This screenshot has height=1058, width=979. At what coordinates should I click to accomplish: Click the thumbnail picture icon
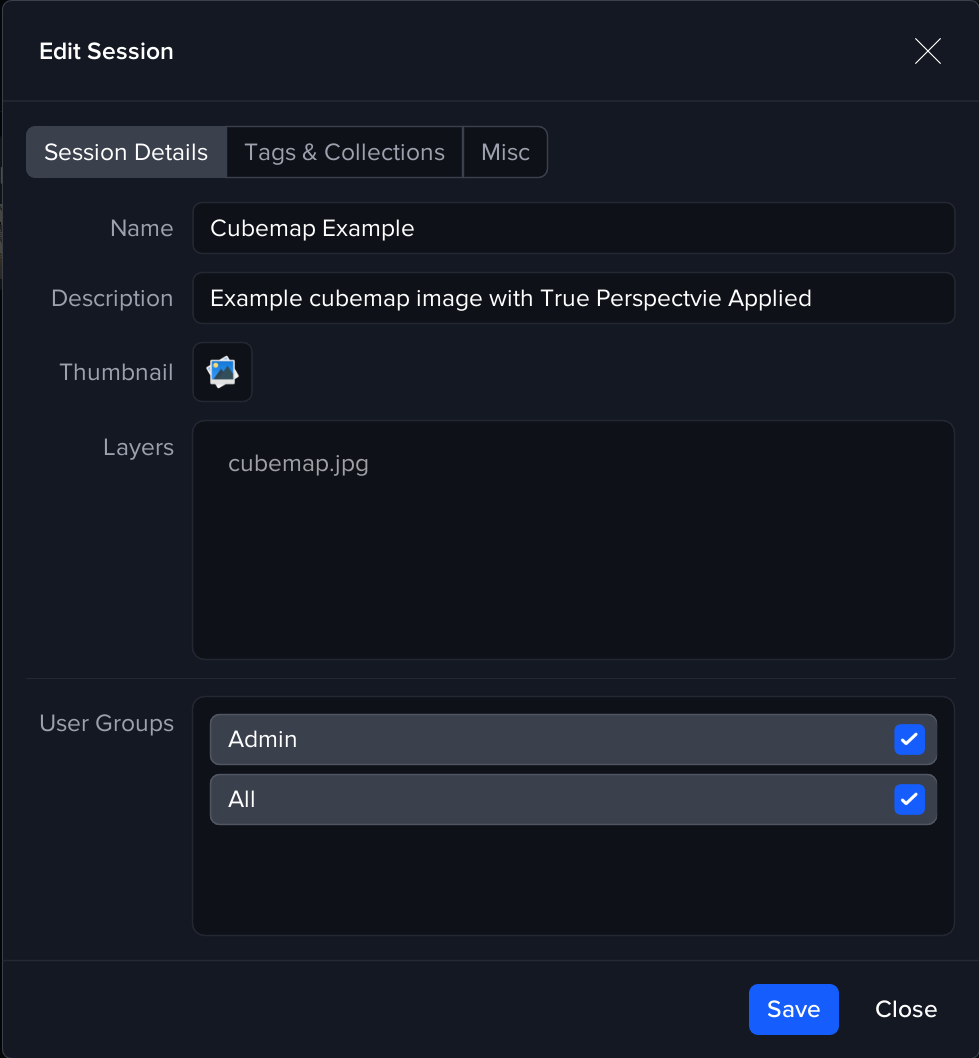point(222,372)
